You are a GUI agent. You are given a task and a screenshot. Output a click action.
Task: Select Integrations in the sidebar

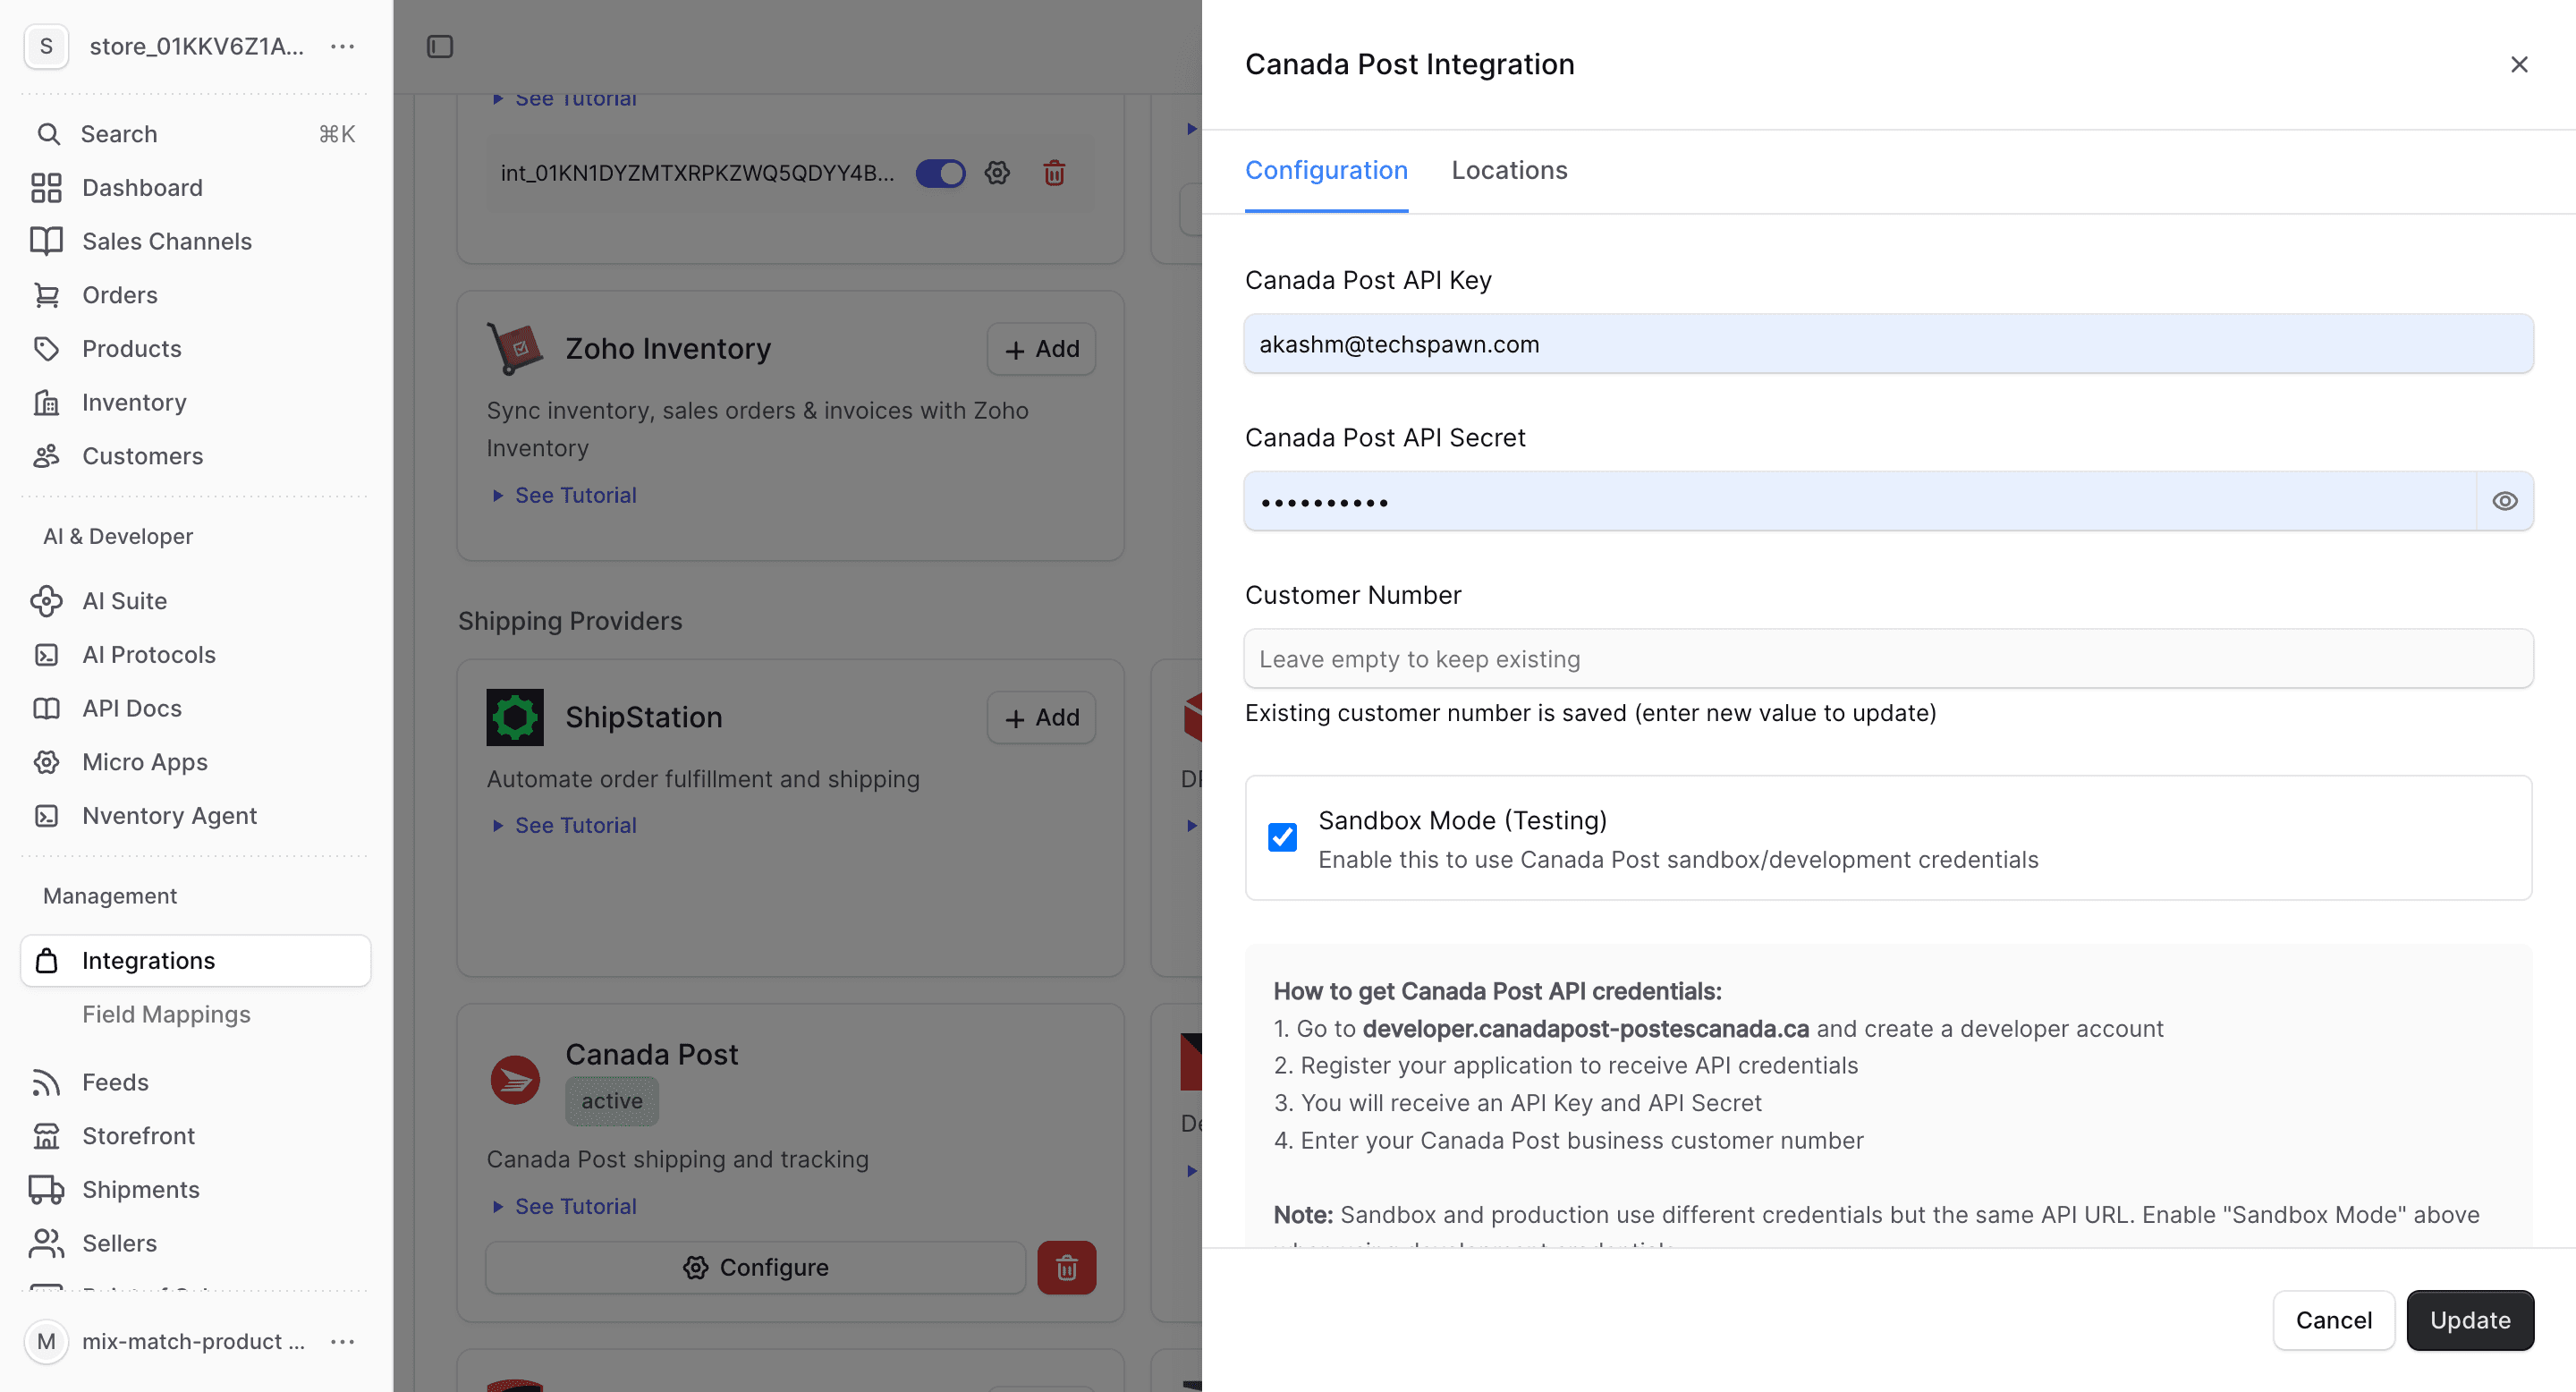click(x=196, y=961)
